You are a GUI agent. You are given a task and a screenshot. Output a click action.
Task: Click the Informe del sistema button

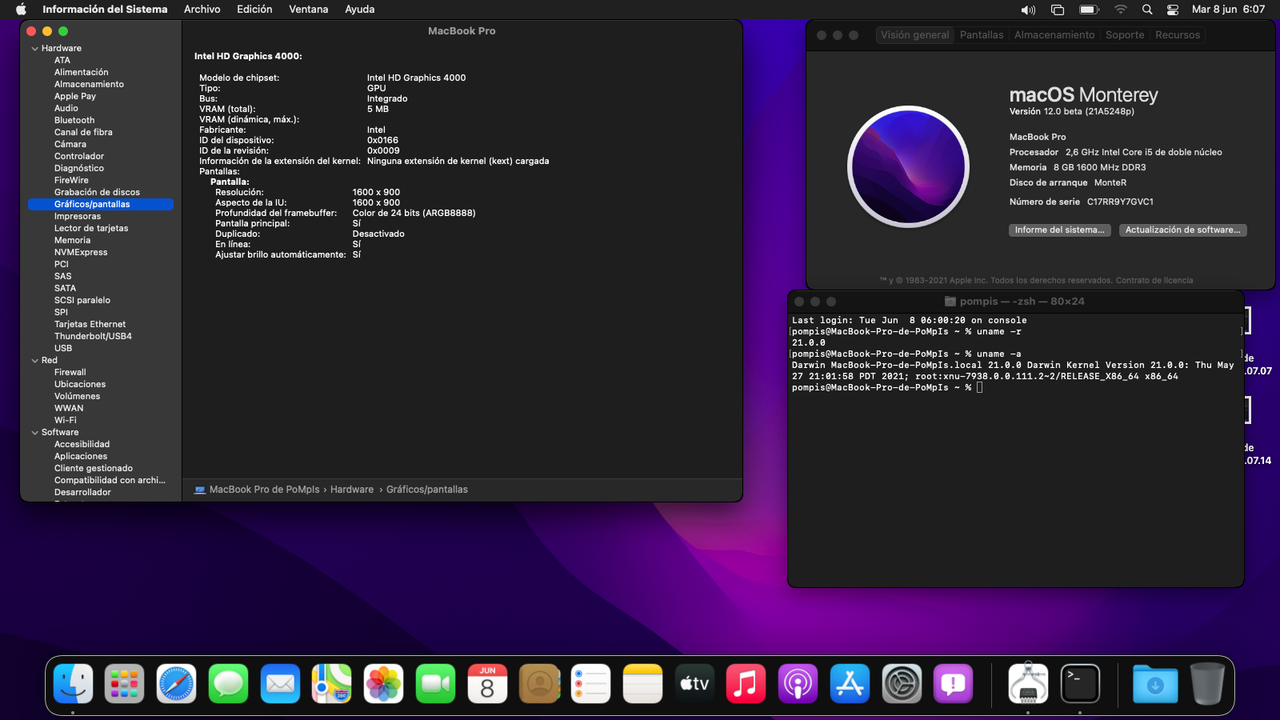[1059, 230]
